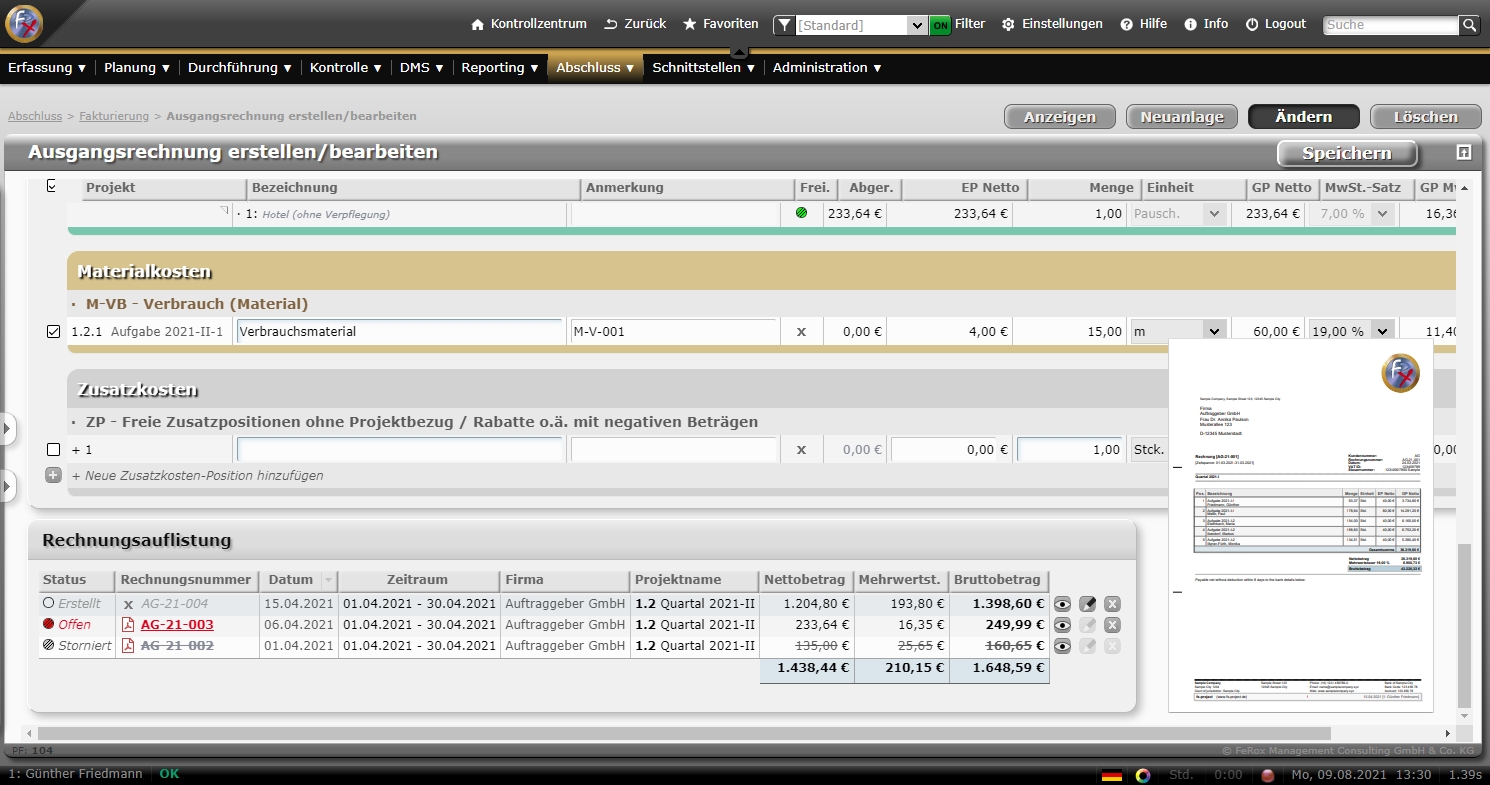Follow the Fakturierung breadcrumb link
This screenshot has width=1490, height=785.
(114, 116)
